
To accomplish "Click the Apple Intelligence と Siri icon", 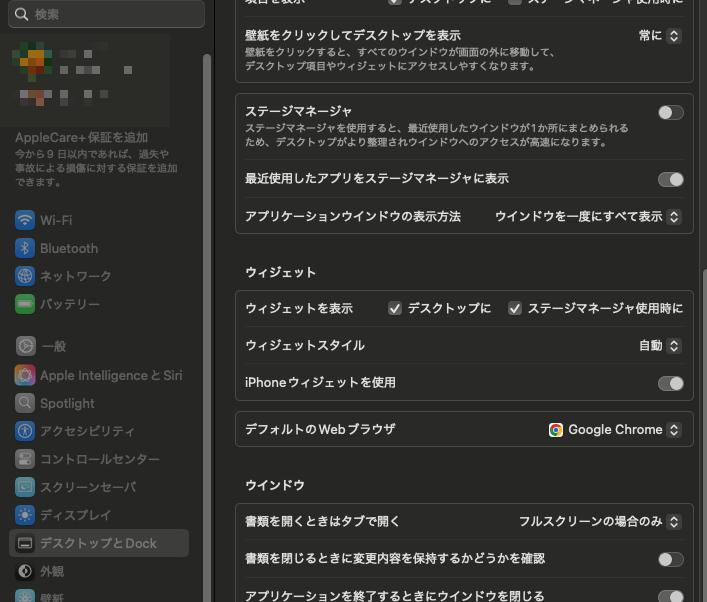I will coord(25,375).
